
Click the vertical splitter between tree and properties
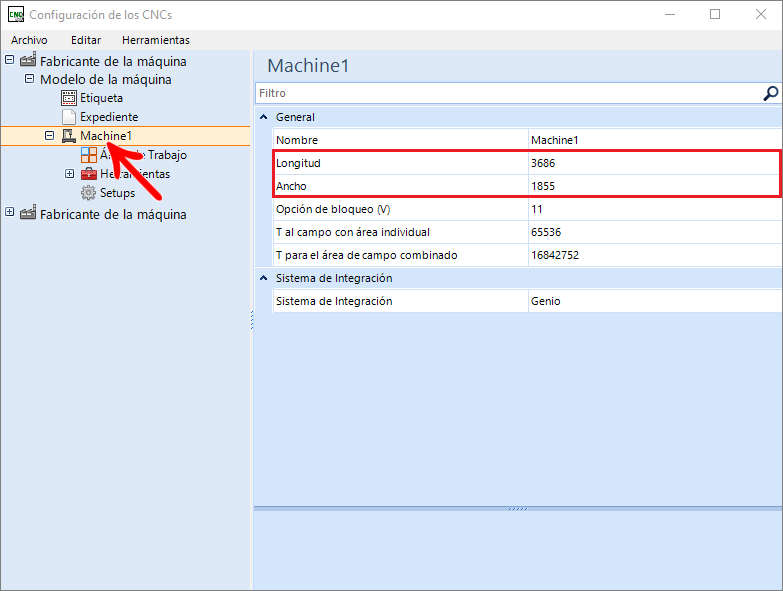252,319
